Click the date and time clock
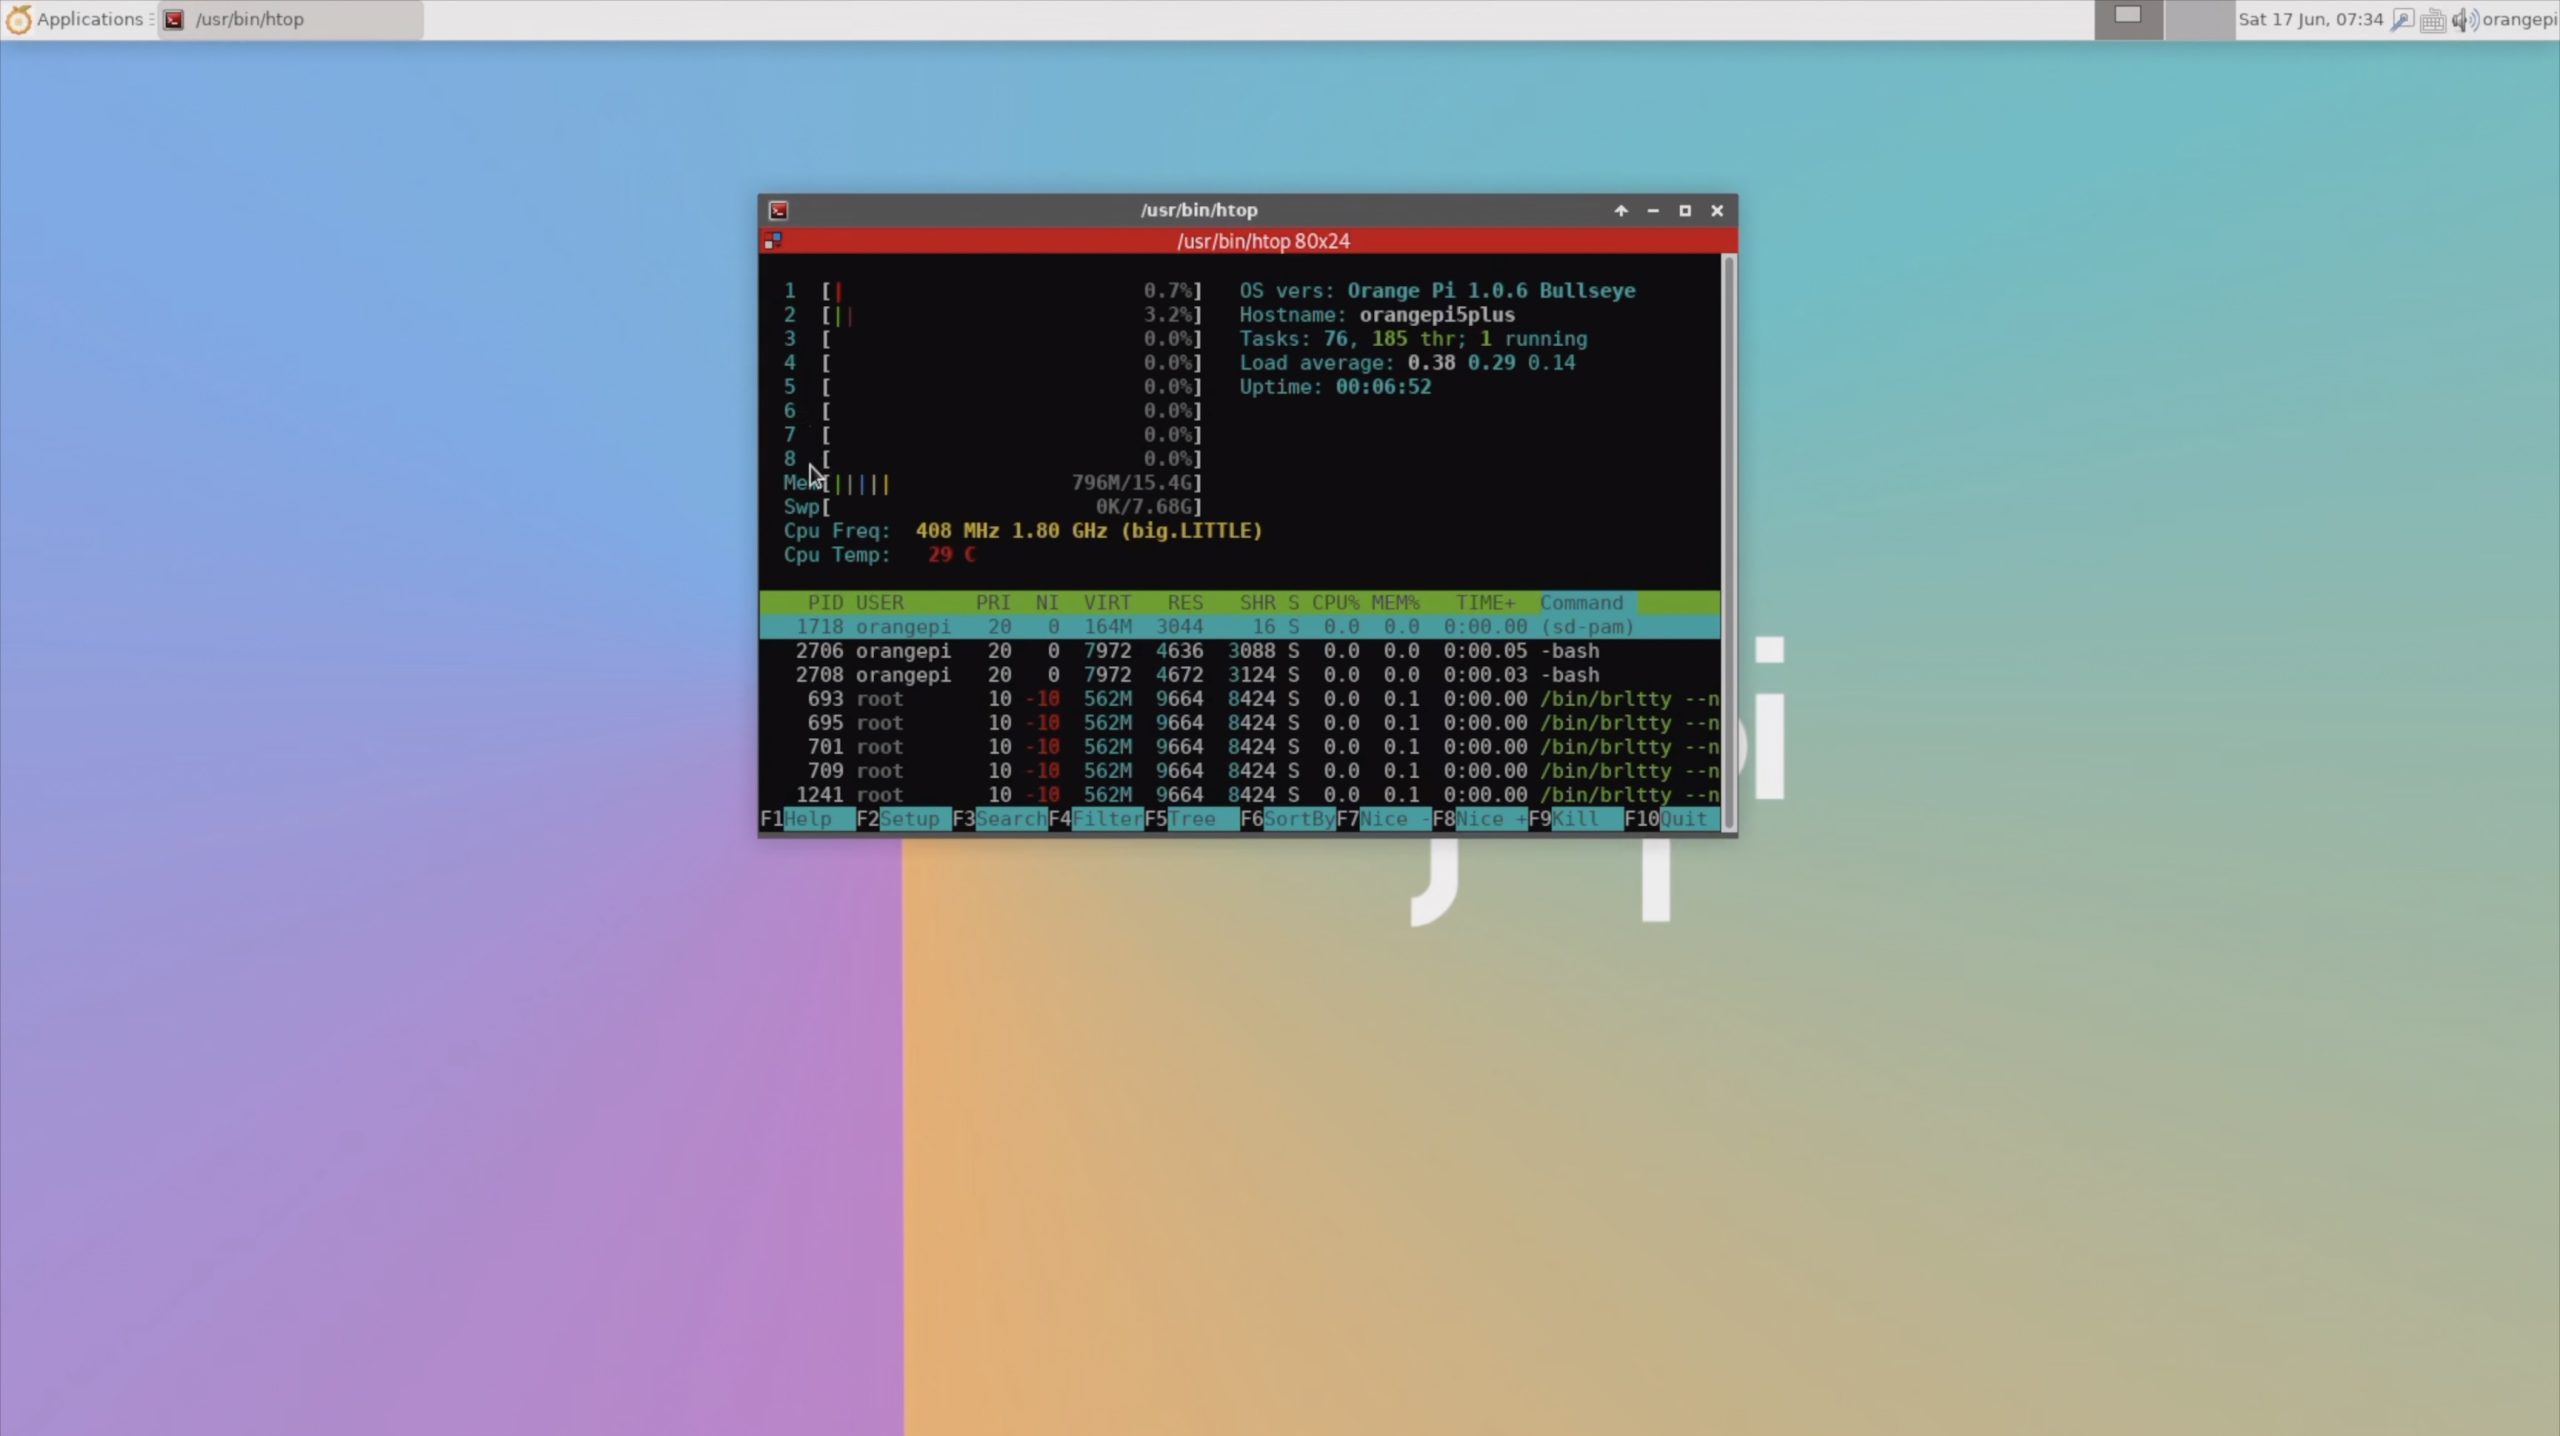 click(x=2310, y=19)
